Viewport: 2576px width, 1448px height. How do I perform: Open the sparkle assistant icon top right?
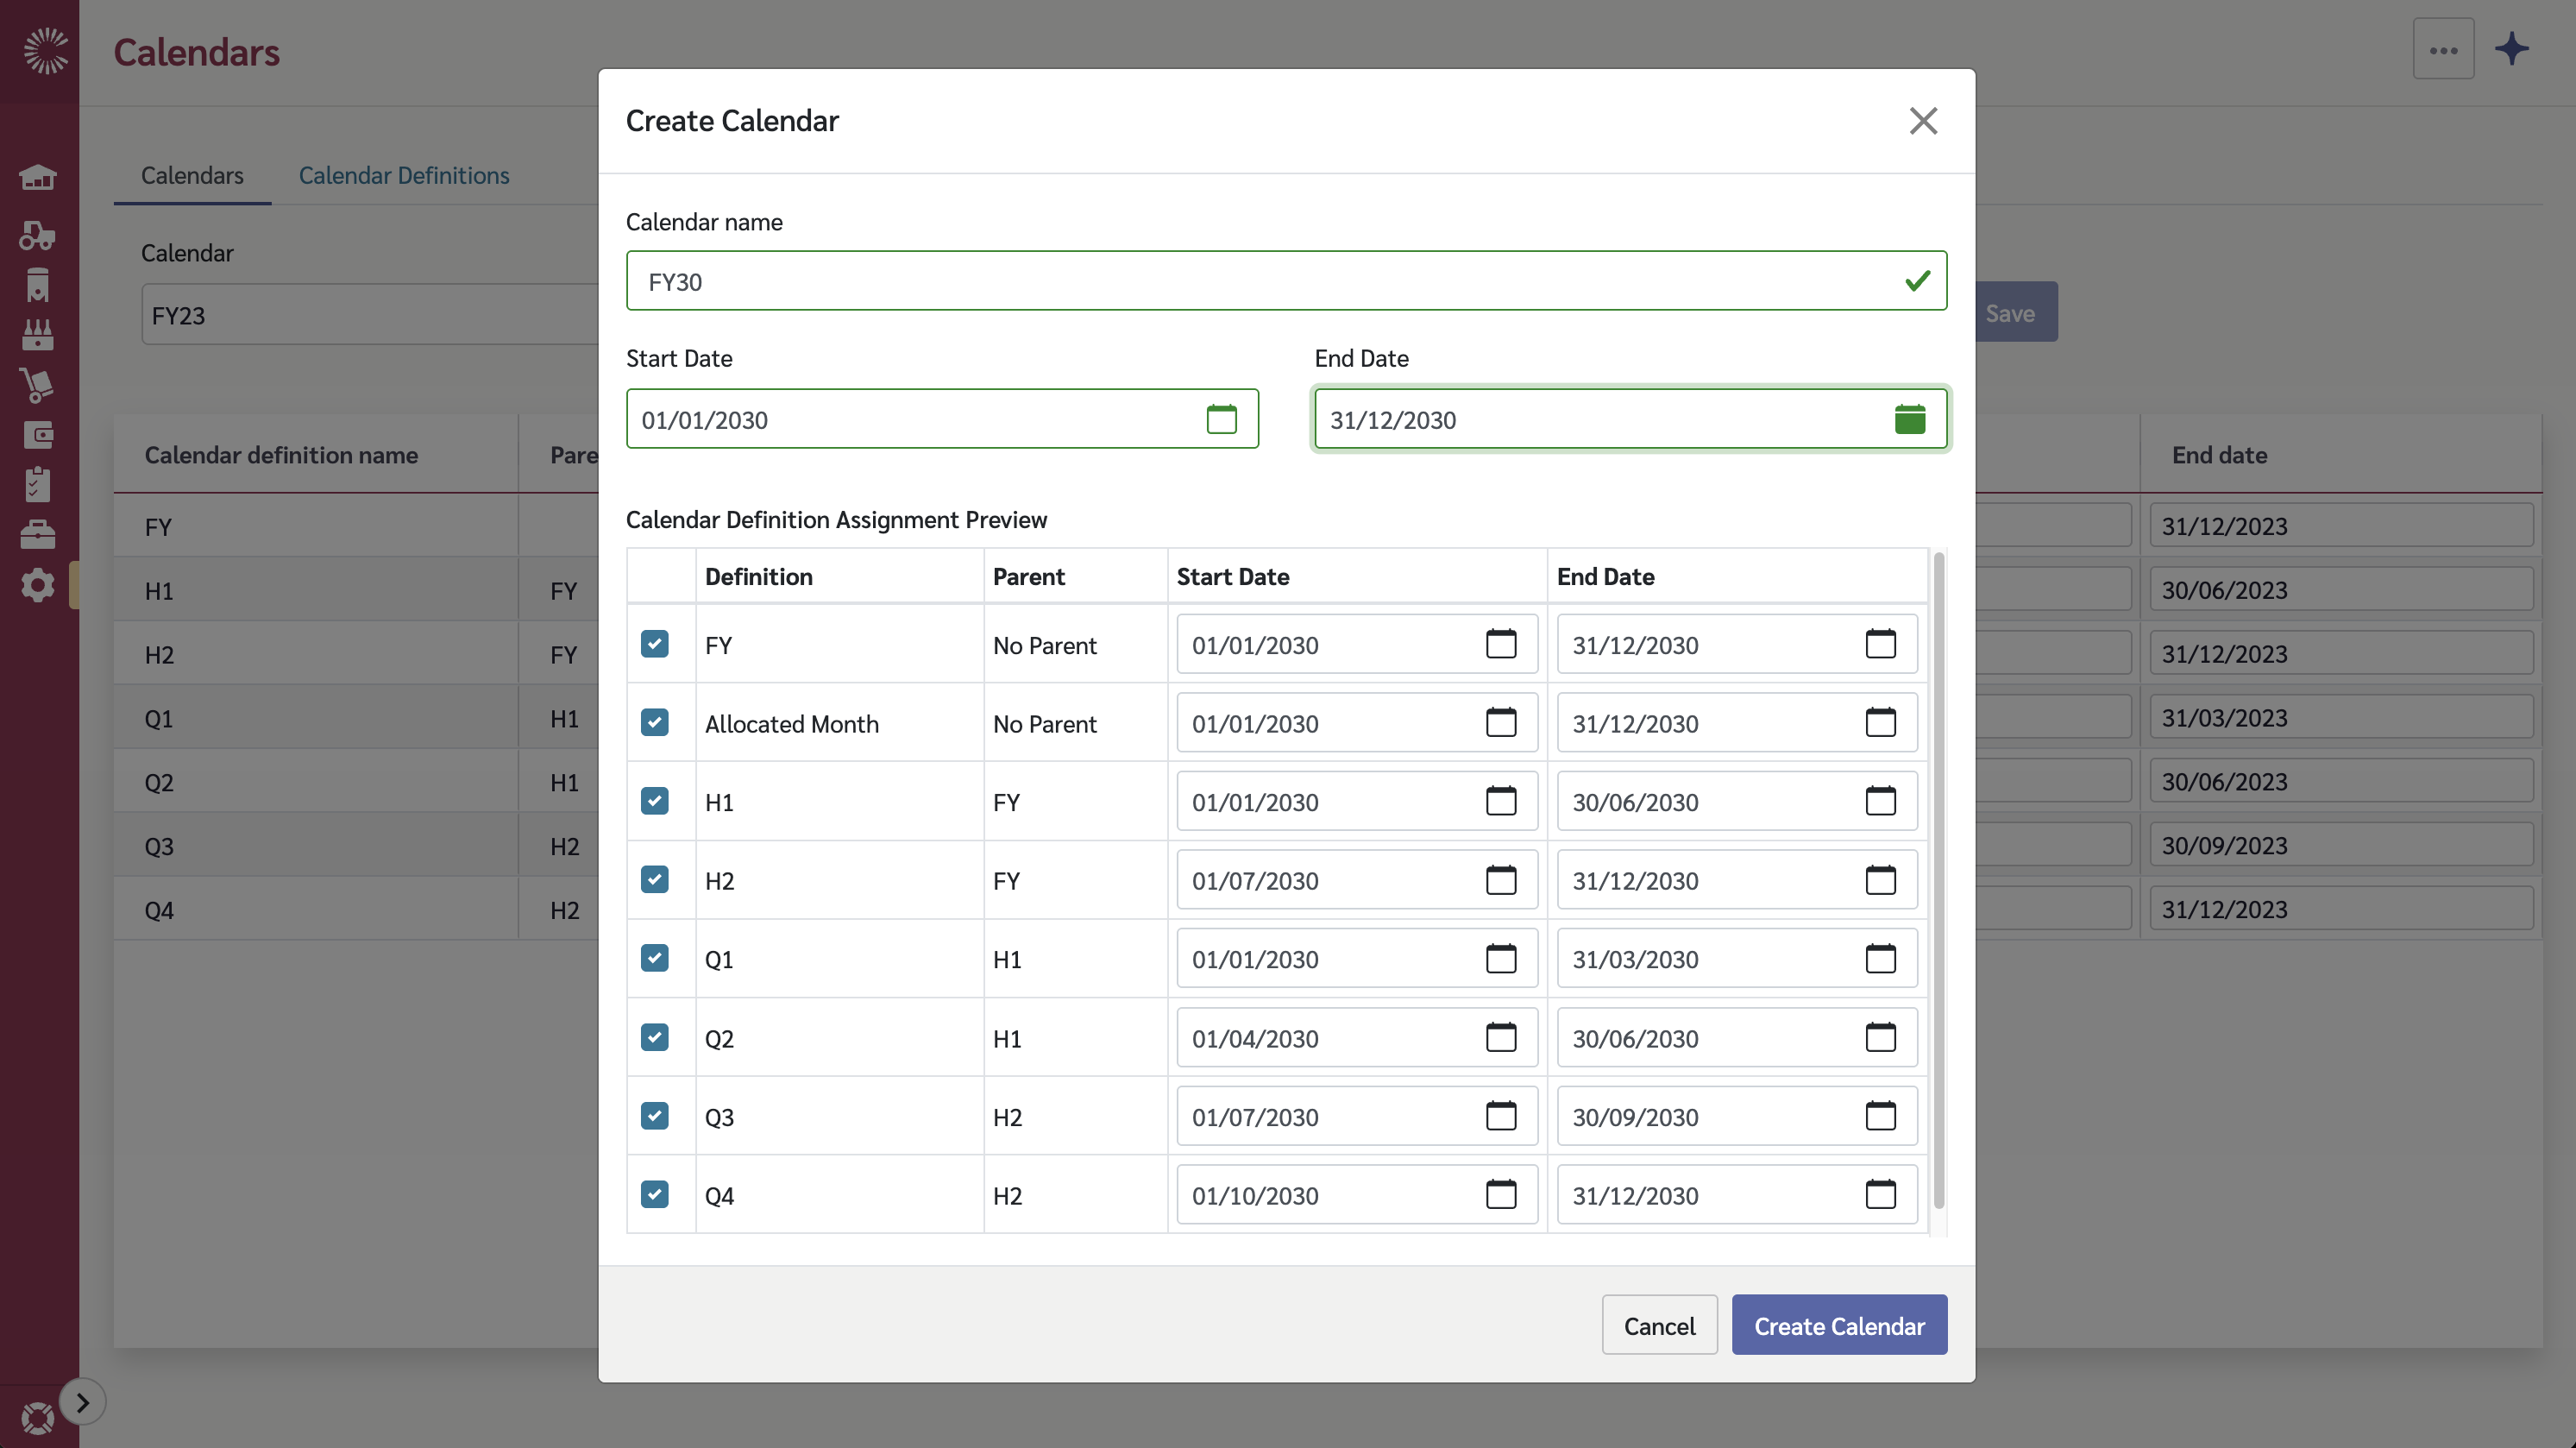point(2512,48)
